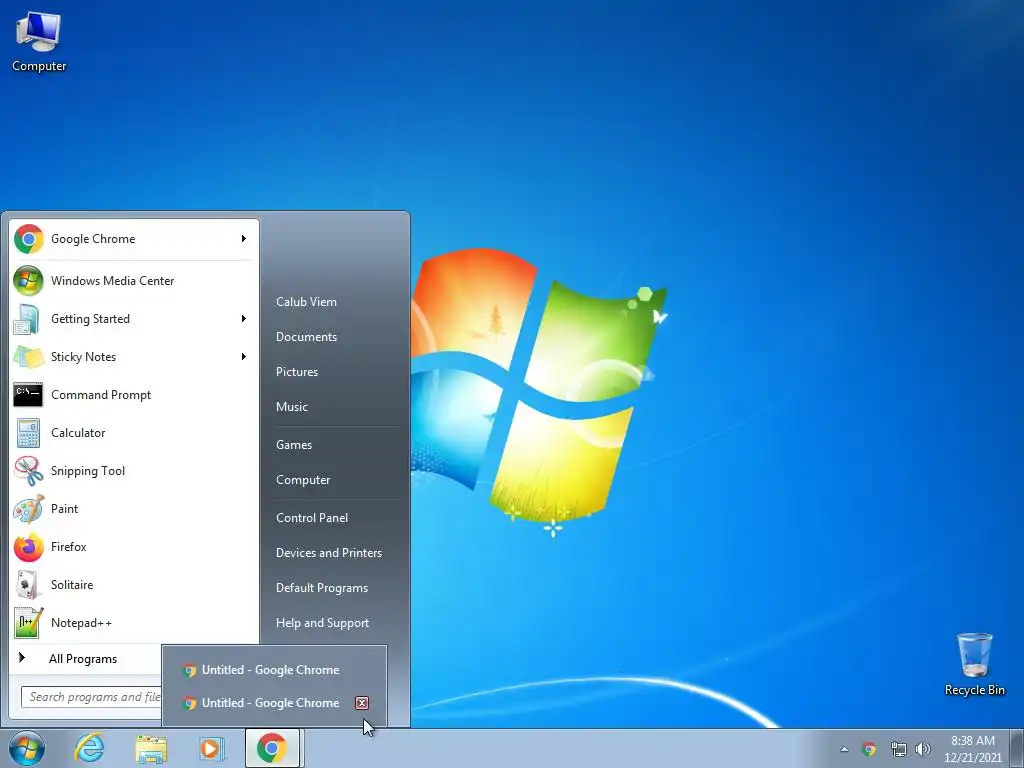
Task: Click Show desktop strip at taskbar end
Action: (x=1018, y=748)
